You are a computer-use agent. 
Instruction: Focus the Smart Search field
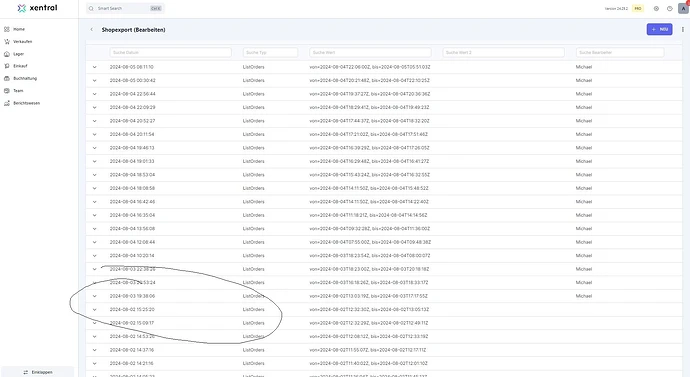(x=125, y=8)
